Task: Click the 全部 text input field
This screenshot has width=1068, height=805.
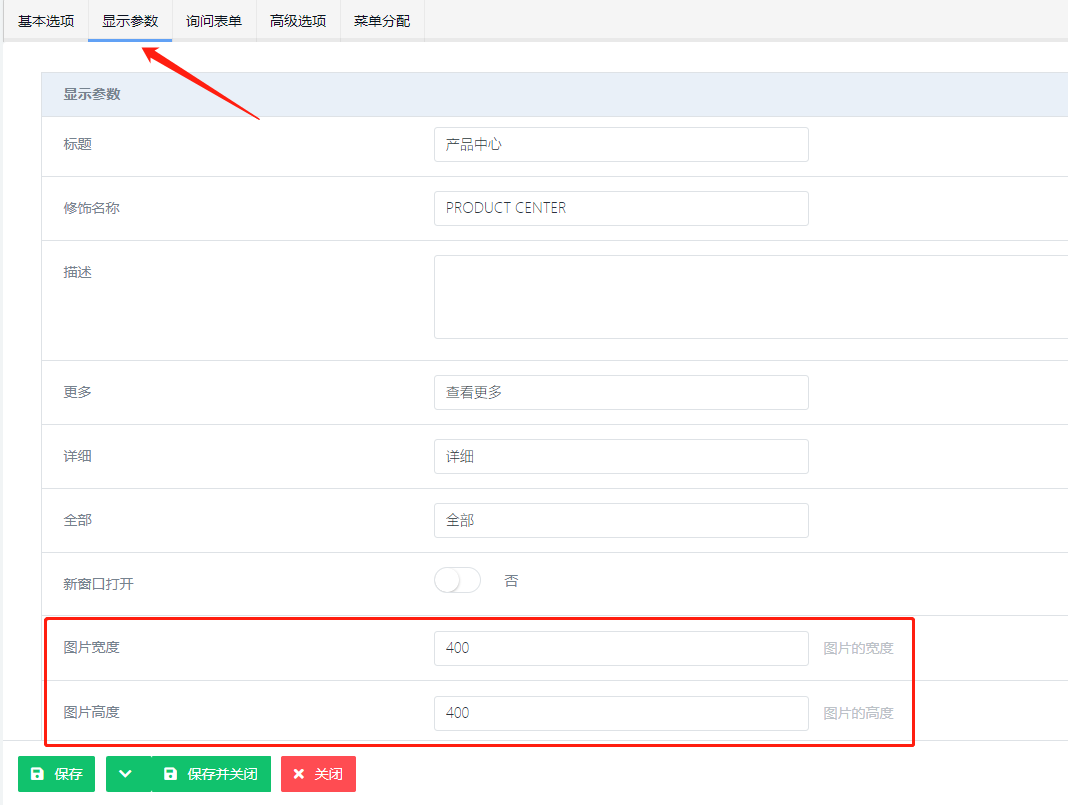Action: click(x=620, y=520)
